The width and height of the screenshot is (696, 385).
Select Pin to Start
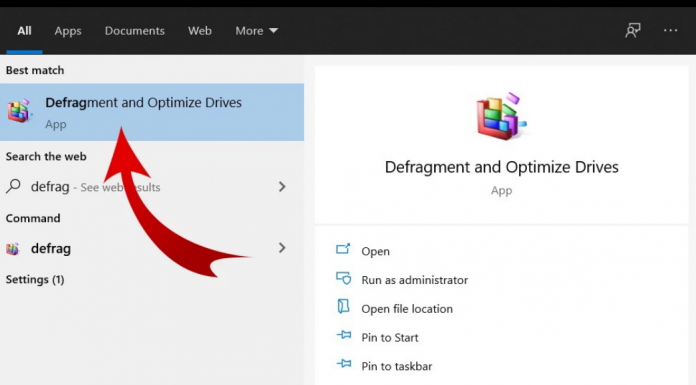390,338
